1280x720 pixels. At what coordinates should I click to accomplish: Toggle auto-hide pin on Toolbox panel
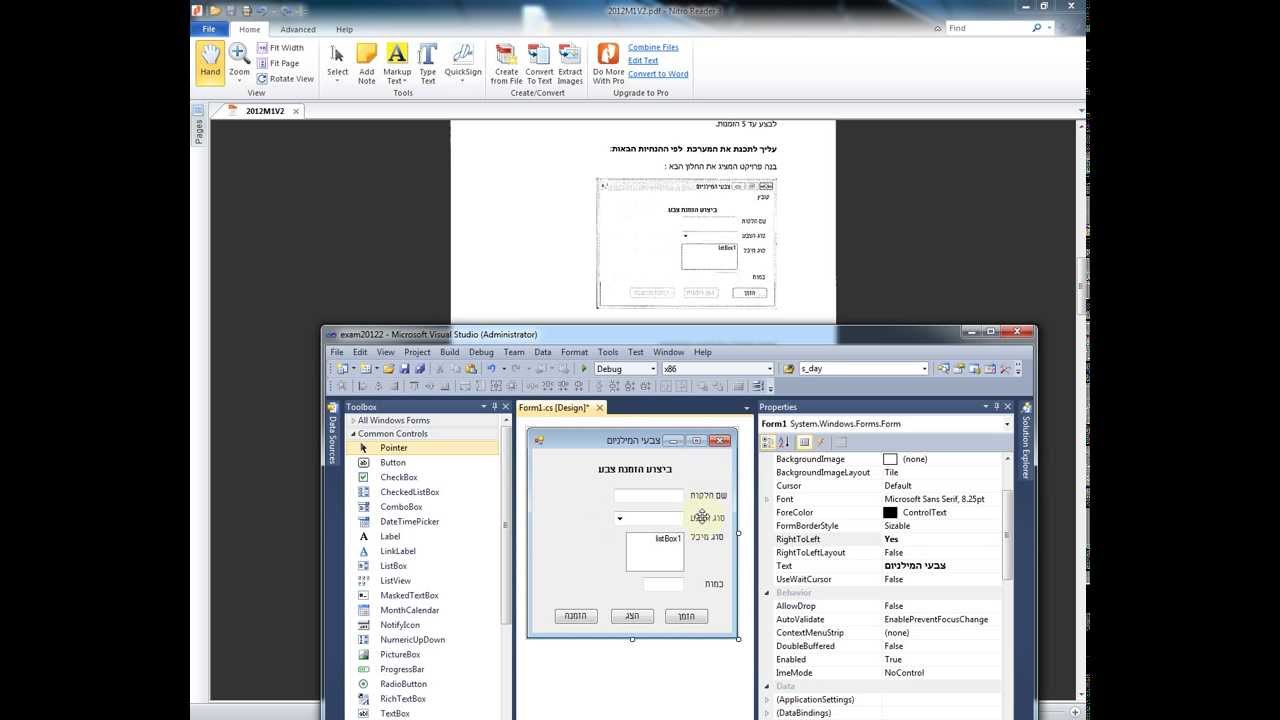[x=494, y=407]
